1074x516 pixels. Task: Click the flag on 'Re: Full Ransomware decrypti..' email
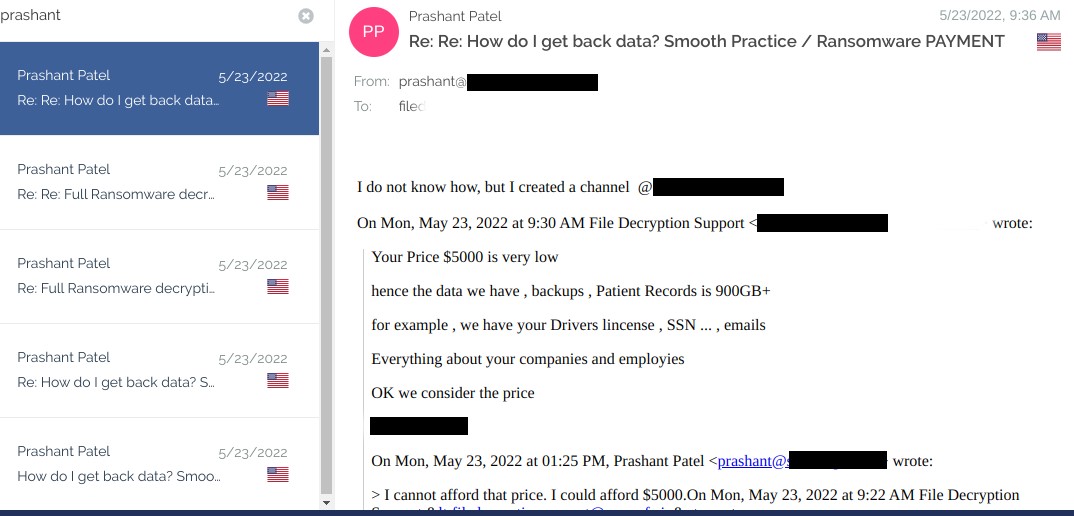(x=278, y=287)
